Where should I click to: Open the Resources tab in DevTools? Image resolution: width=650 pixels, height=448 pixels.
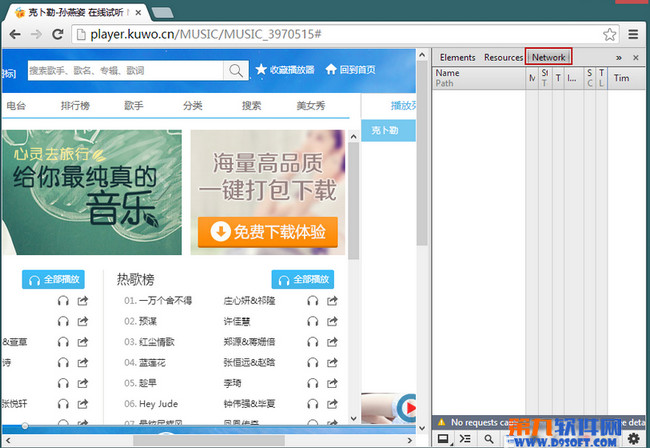[x=503, y=58]
